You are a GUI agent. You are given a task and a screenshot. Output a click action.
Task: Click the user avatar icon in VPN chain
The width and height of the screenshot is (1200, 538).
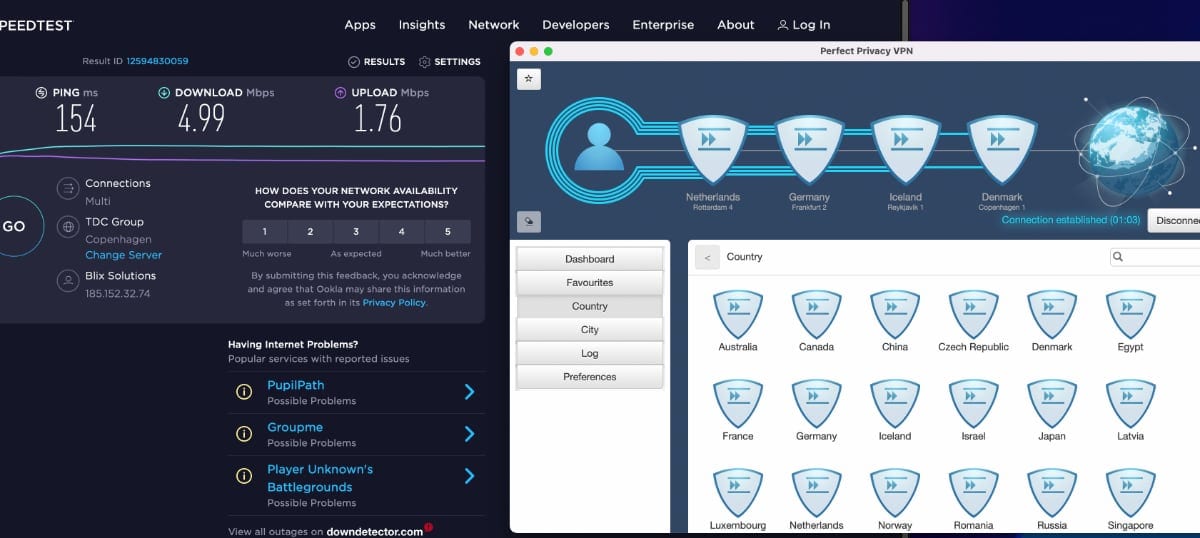pos(599,148)
